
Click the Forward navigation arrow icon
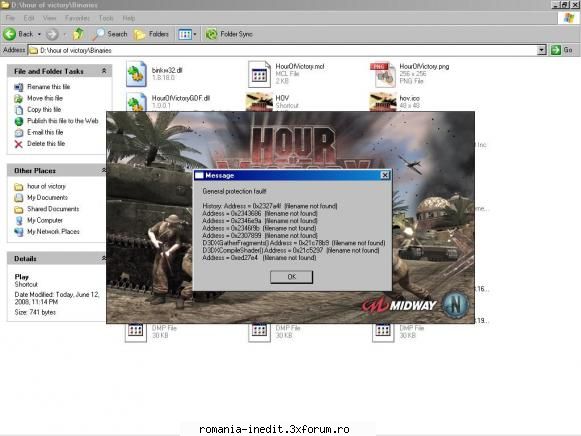(52, 34)
